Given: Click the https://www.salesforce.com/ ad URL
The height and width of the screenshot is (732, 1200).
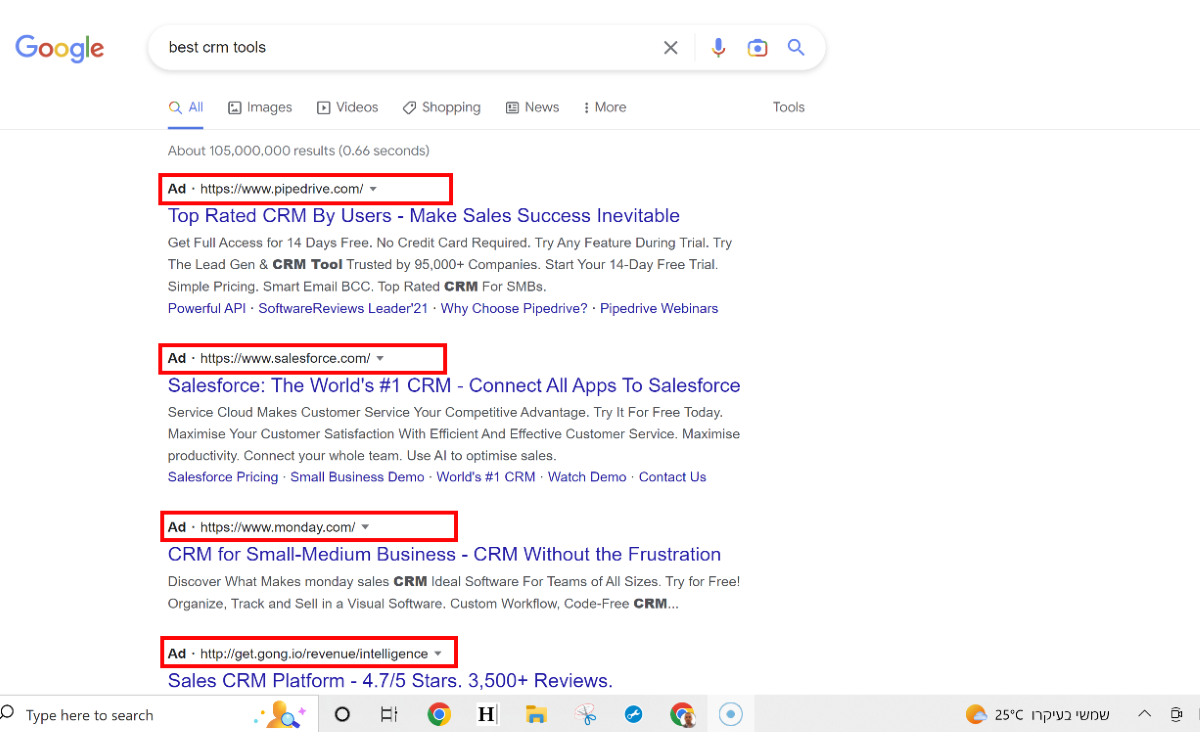Looking at the screenshot, I should [x=285, y=358].
